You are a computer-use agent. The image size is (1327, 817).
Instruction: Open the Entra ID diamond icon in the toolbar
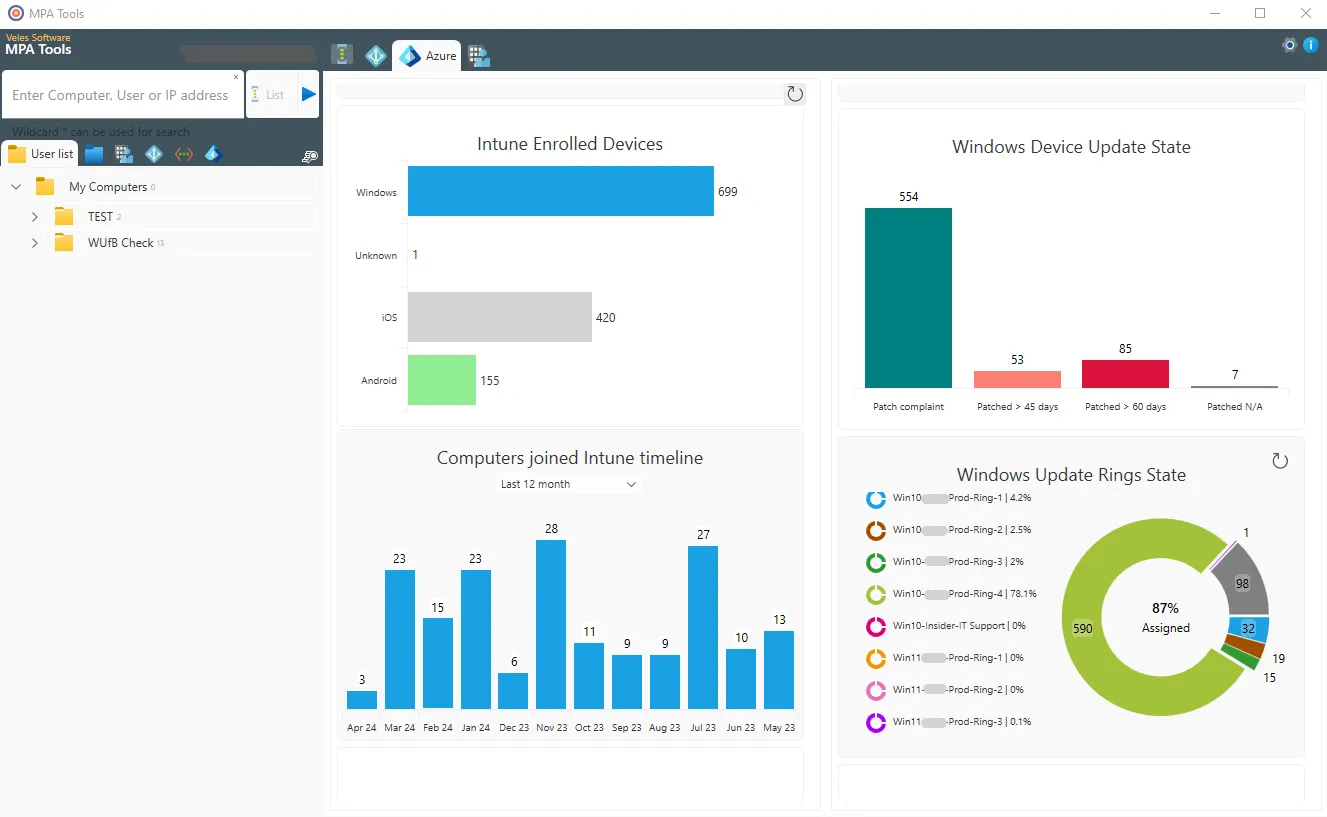376,55
